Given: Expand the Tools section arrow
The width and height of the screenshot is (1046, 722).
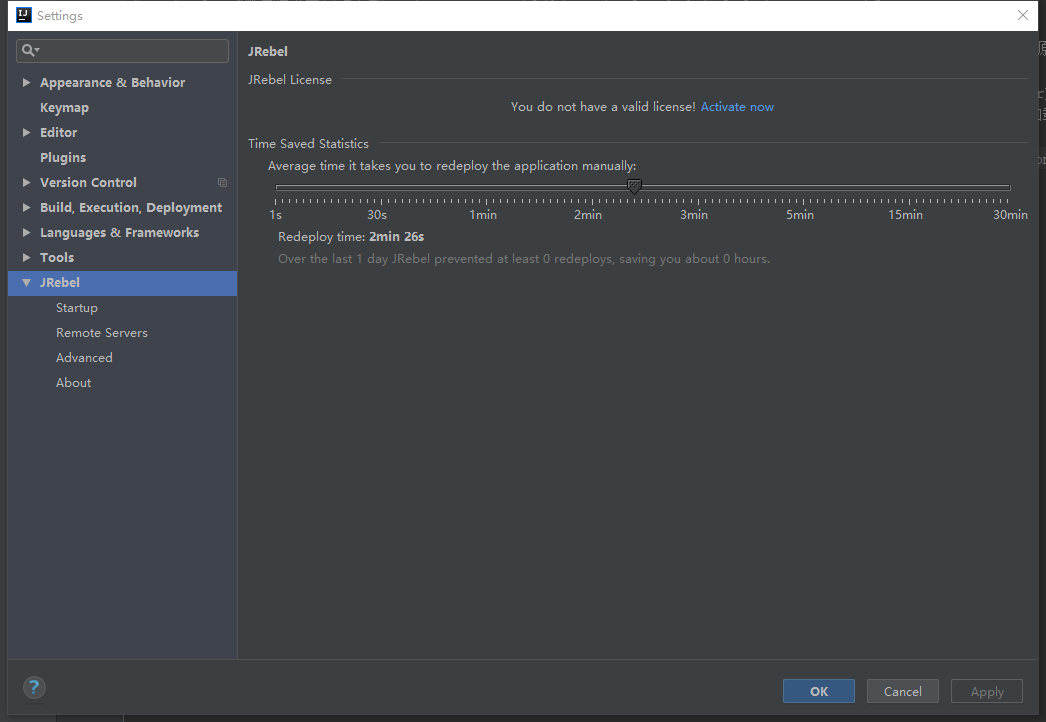Looking at the screenshot, I should pyautogui.click(x=26, y=258).
